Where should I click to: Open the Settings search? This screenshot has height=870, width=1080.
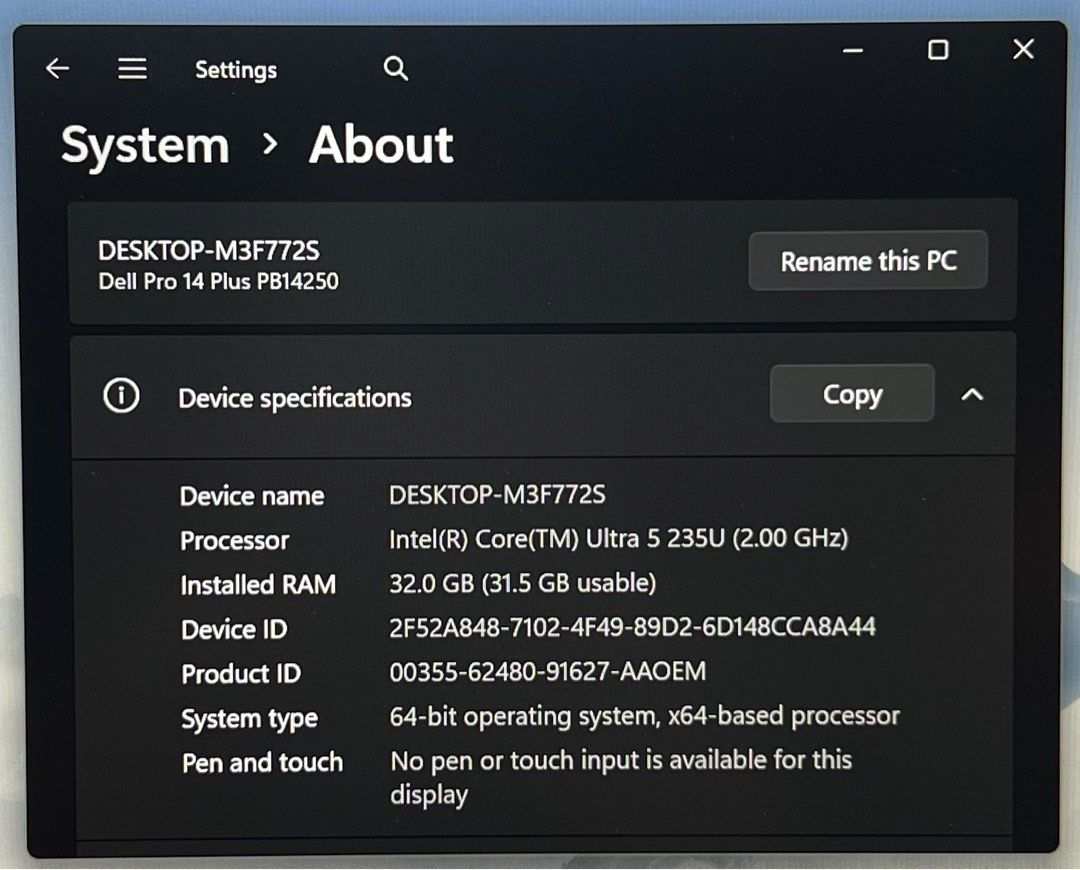click(x=395, y=68)
